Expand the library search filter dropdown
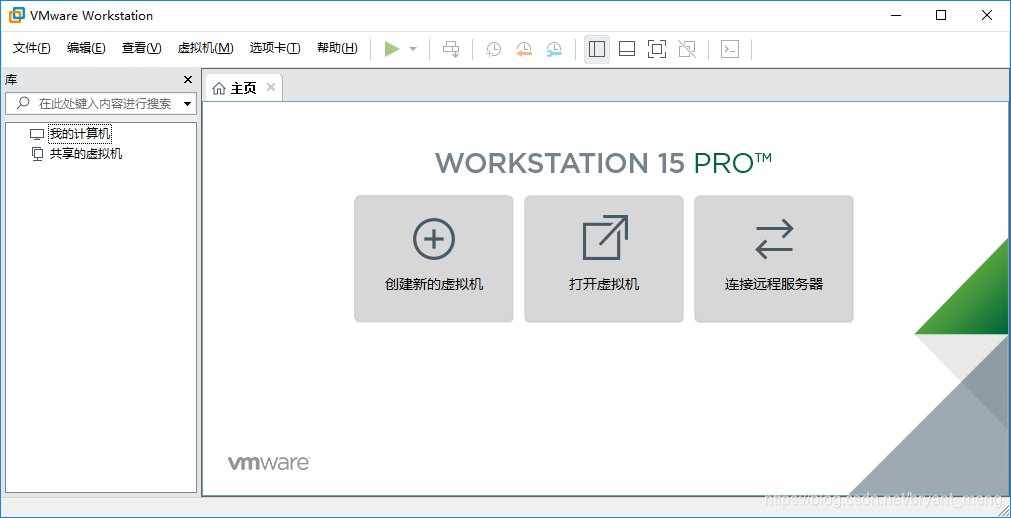 tap(188, 104)
